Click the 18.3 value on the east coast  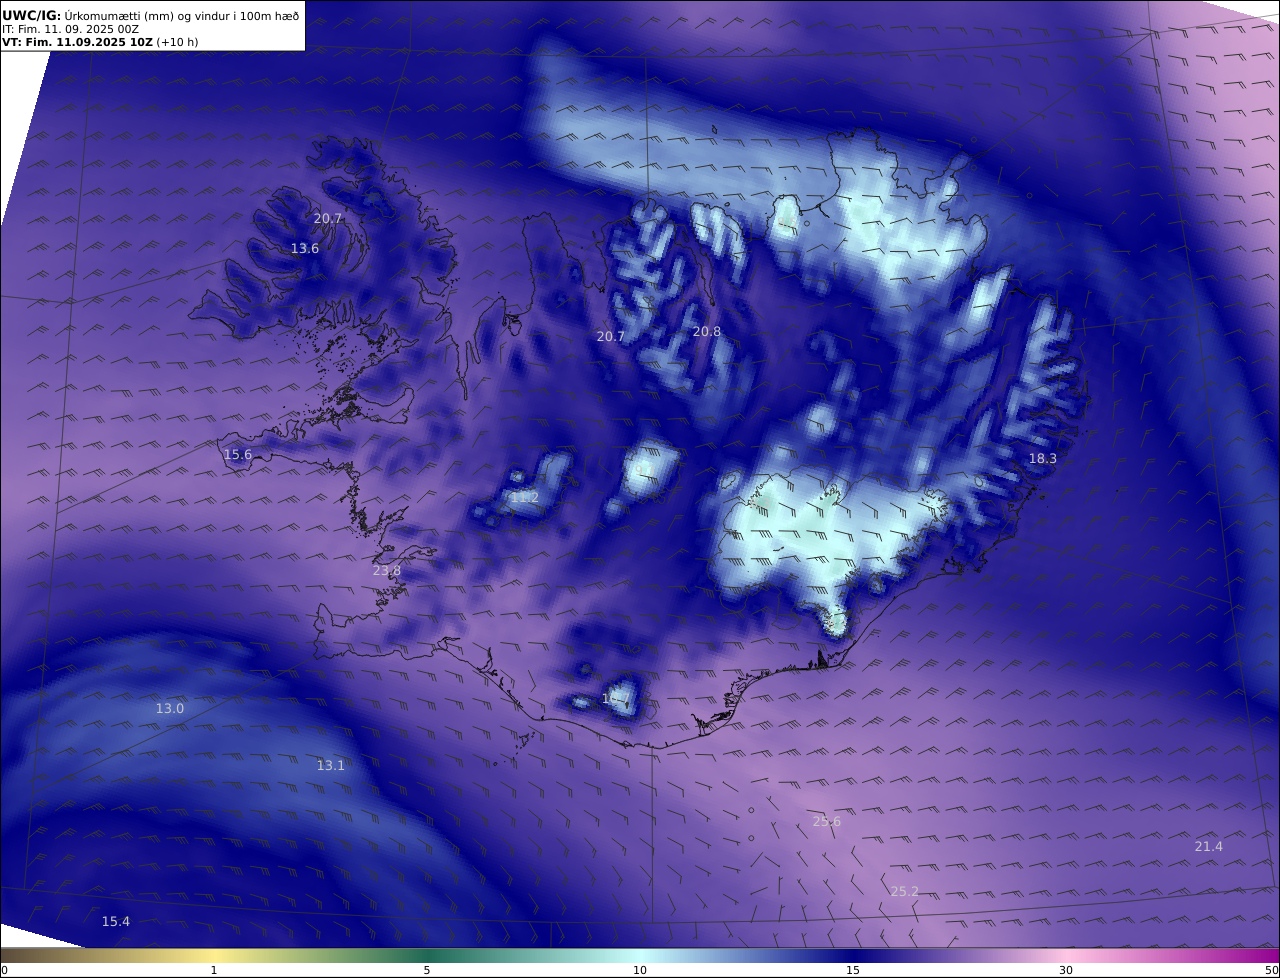point(1043,459)
